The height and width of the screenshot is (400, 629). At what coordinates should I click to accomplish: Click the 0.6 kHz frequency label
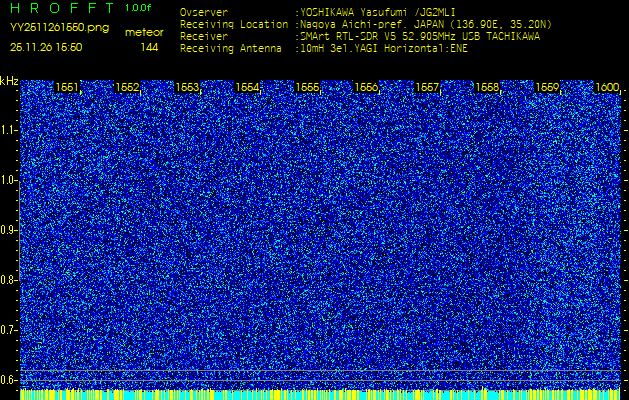(x=7, y=380)
